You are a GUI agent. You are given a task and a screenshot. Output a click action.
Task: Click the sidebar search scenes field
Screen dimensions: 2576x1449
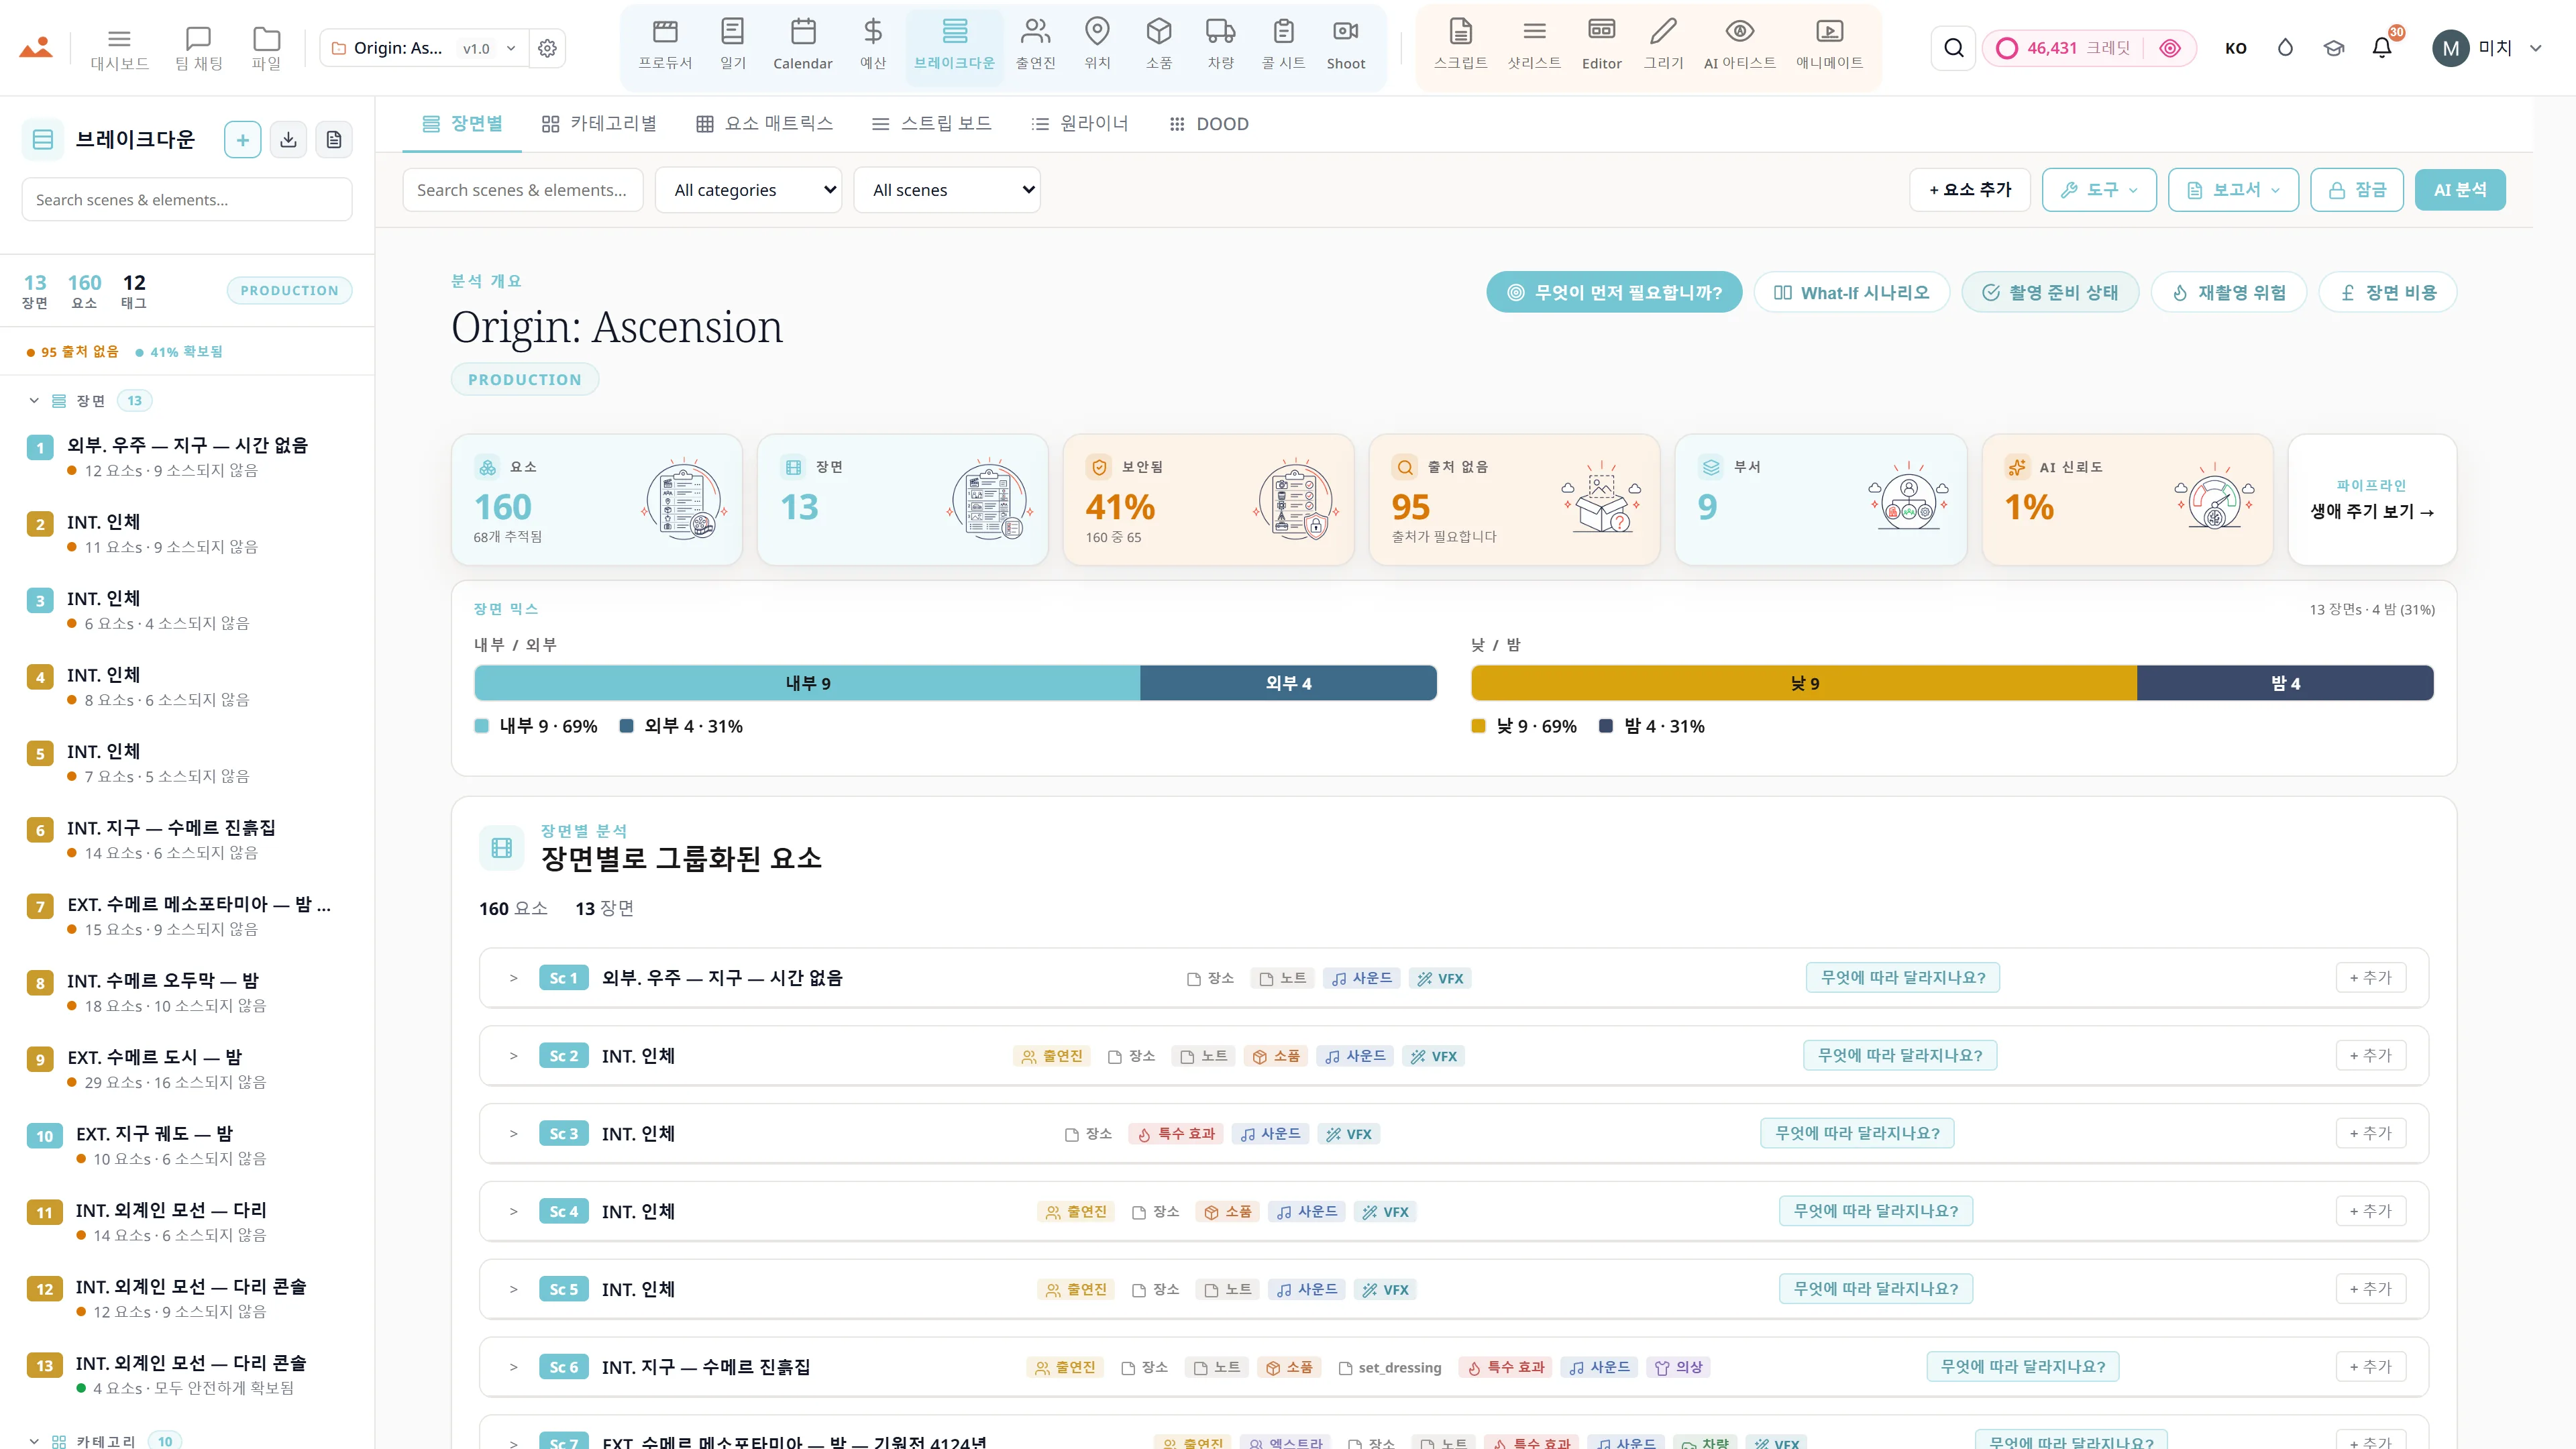tap(187, 199)
